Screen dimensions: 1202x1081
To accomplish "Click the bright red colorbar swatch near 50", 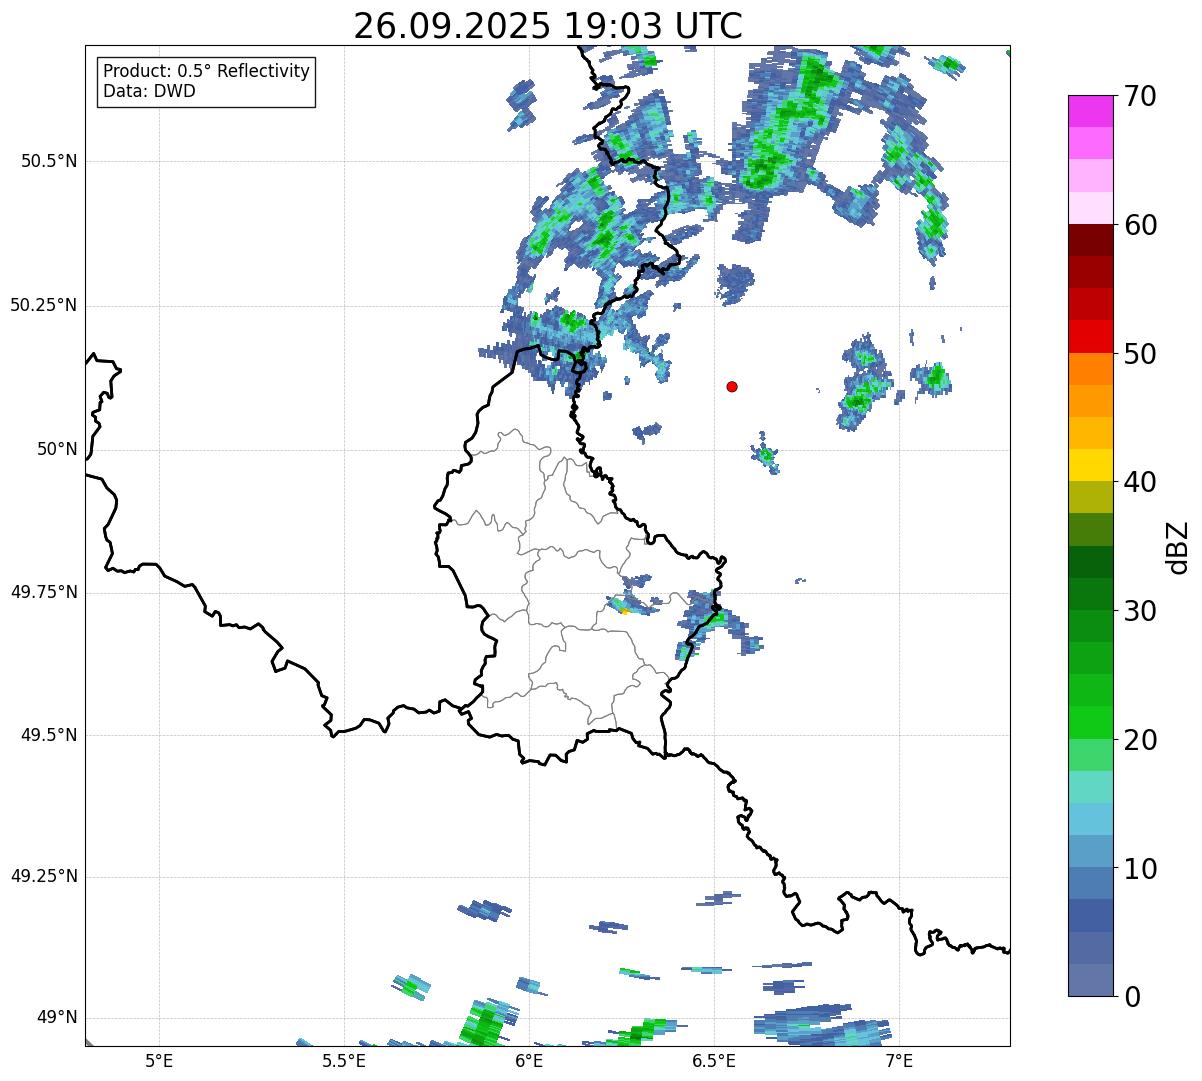I will point(1090,337).
